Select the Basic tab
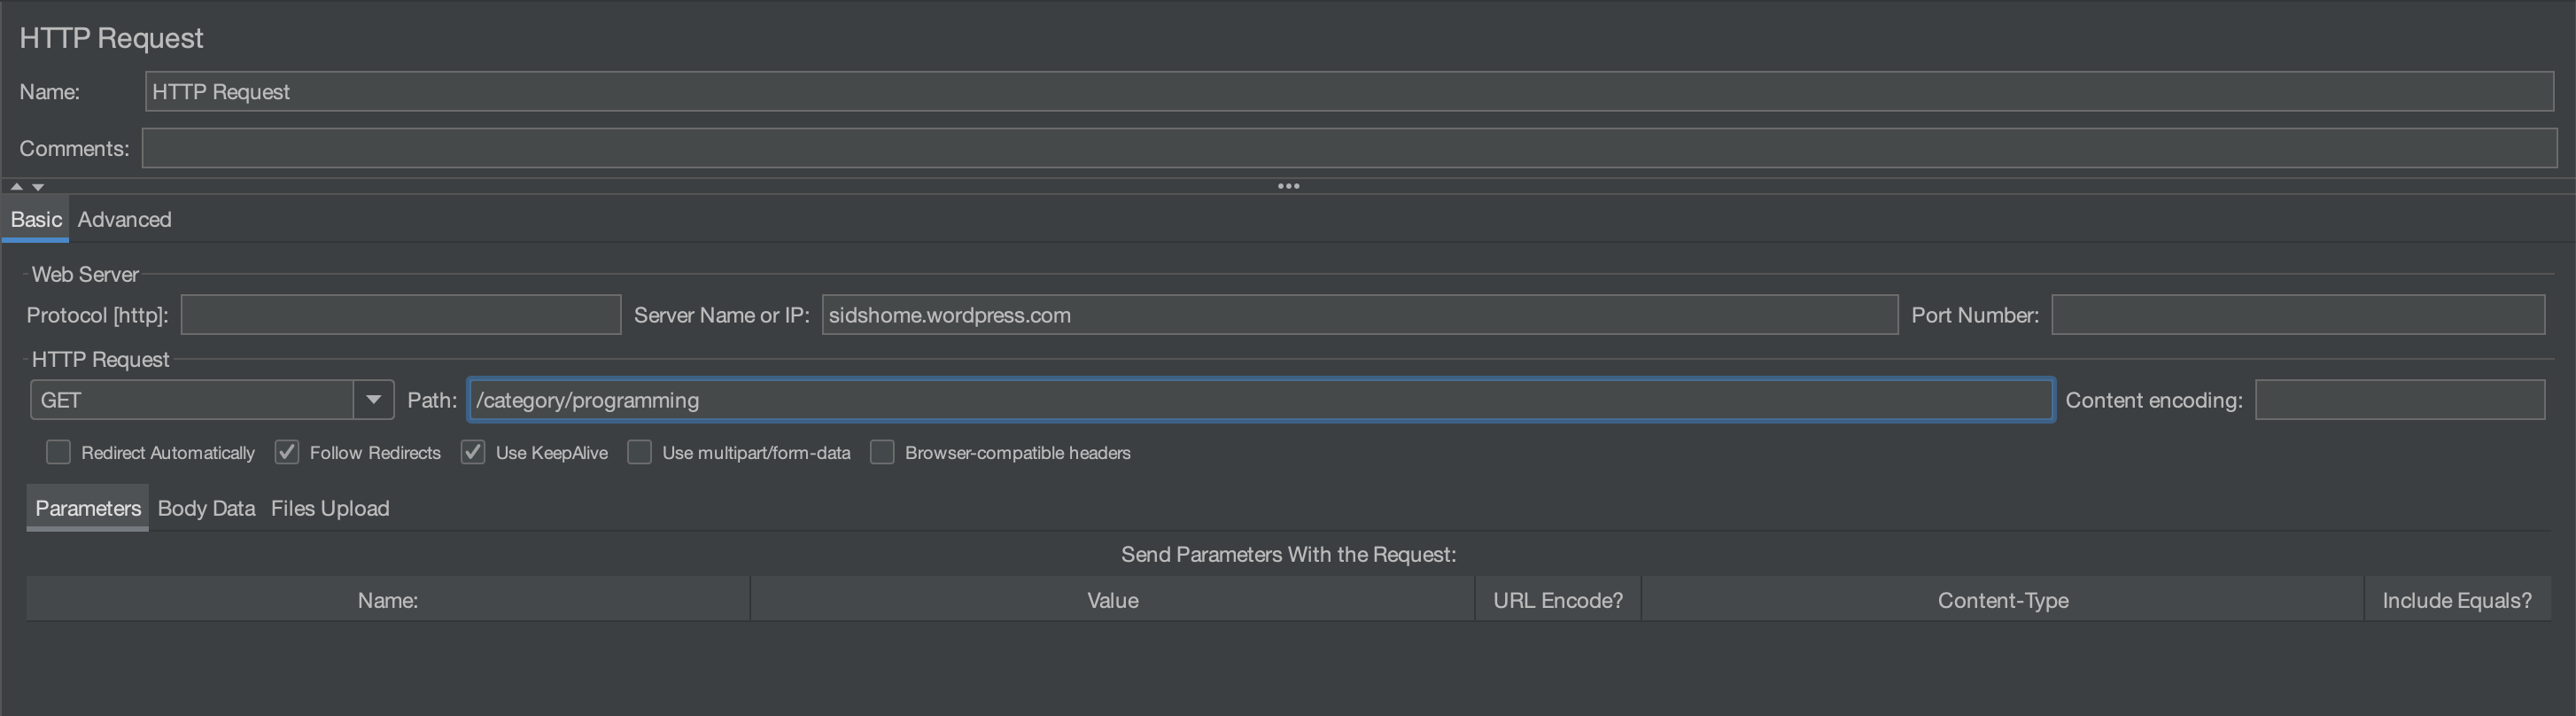Image resolution: width=2576 pixels, height=716 pixels. click(x=36, y=219)
